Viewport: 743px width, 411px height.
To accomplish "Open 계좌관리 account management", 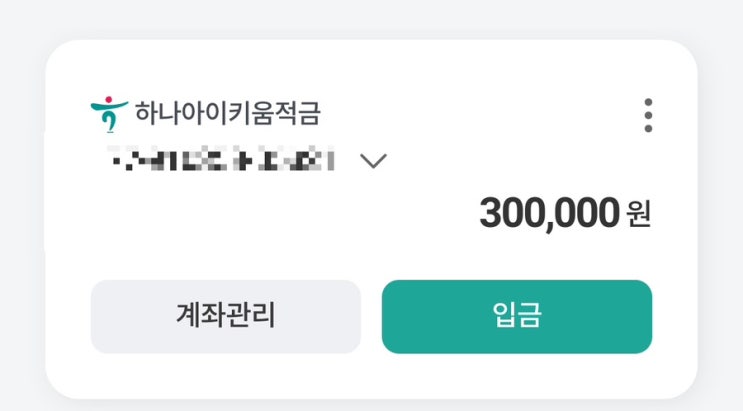I will (x=225, y=316).
